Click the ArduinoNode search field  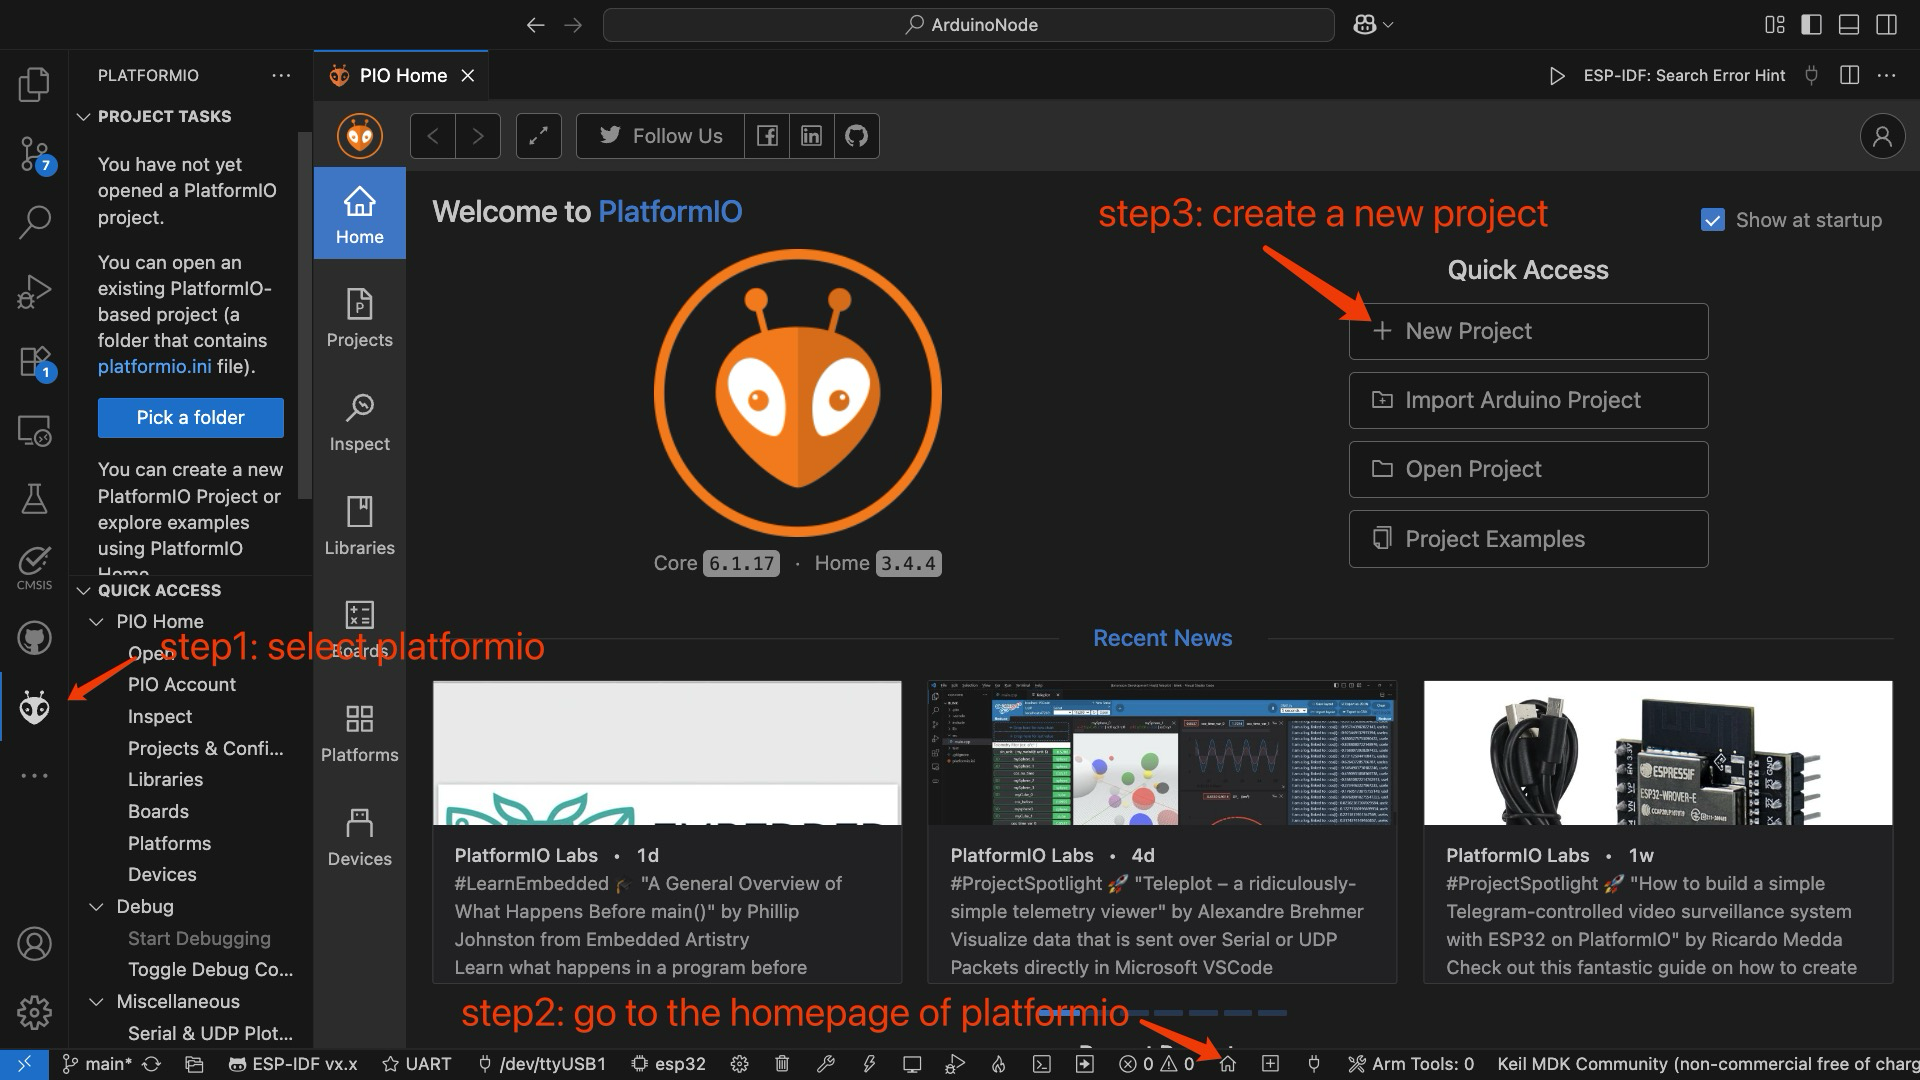pos(968,25)
